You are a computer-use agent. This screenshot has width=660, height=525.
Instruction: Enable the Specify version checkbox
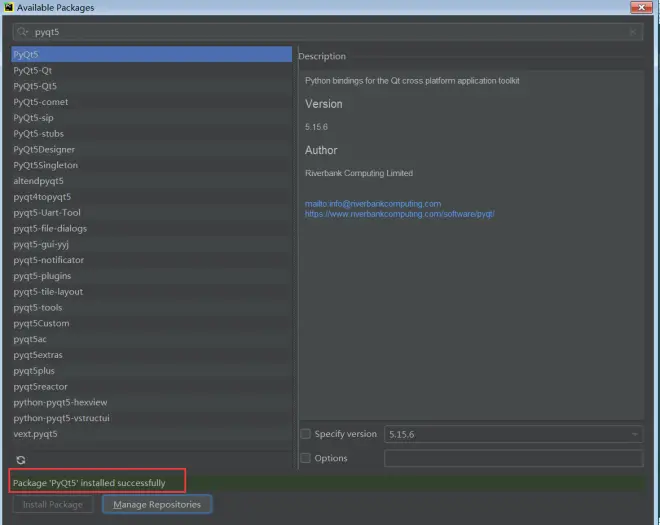coord(306,434)
